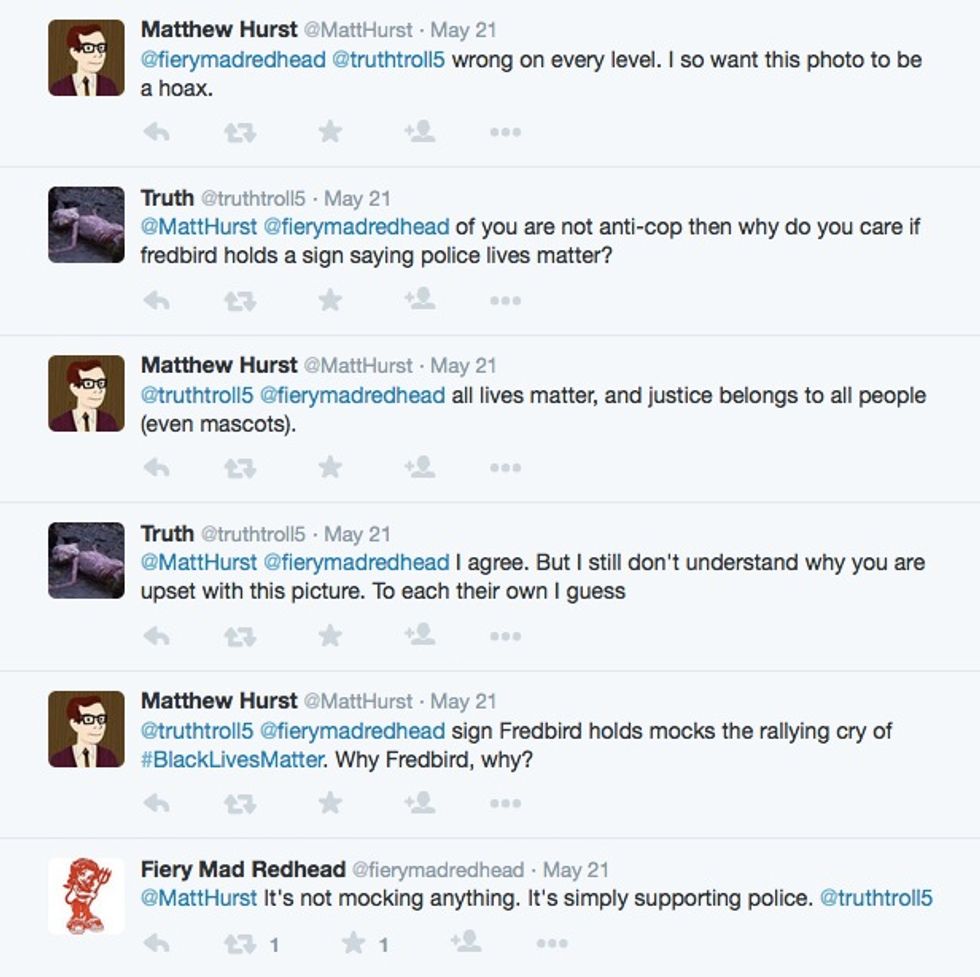The height and width of the screenshot is (977, 980).
Task: Open Truth's avatar in the fredbird sign tweet
Action: pyautogui.click(x=86, y=226)
